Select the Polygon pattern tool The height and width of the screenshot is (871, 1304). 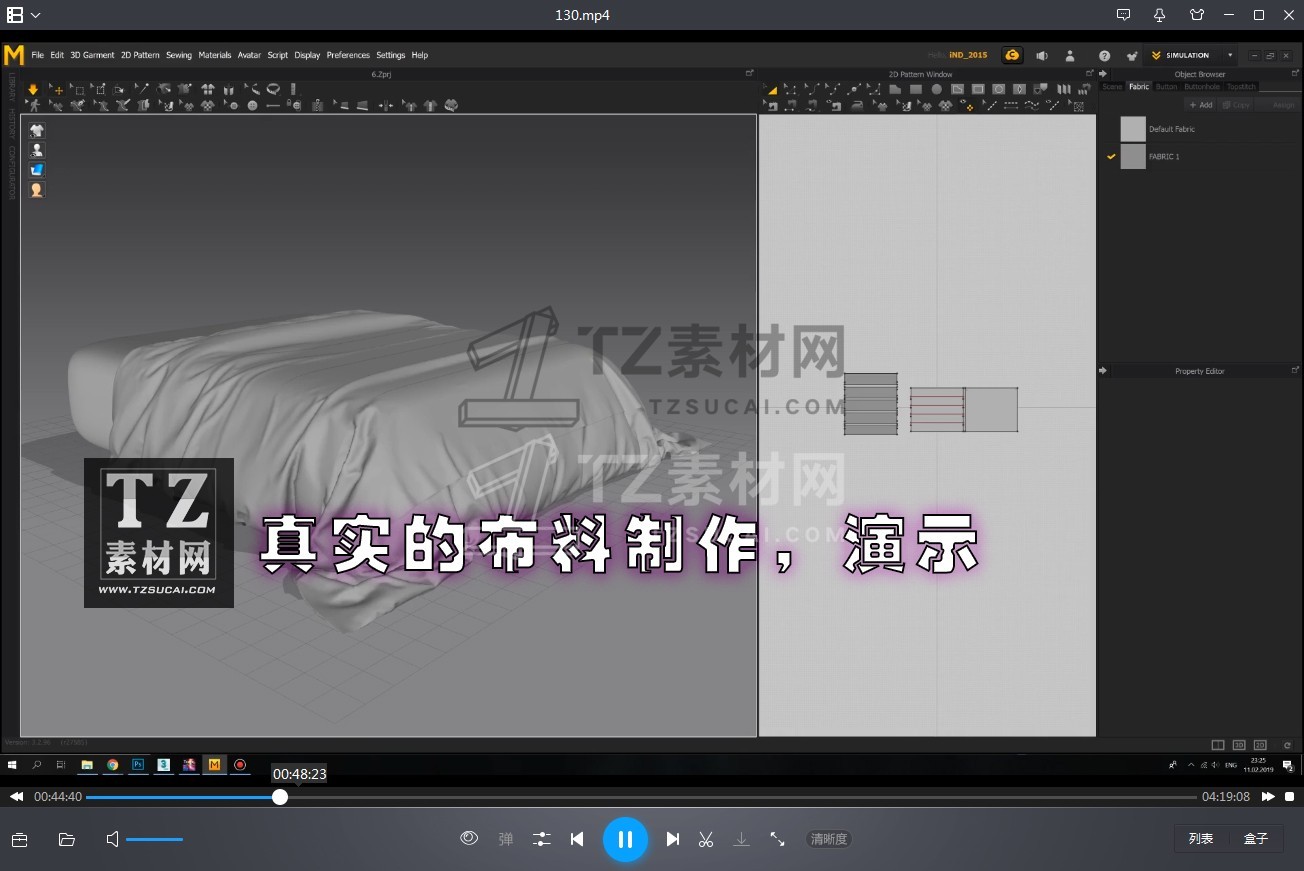[x=895, y=89]
